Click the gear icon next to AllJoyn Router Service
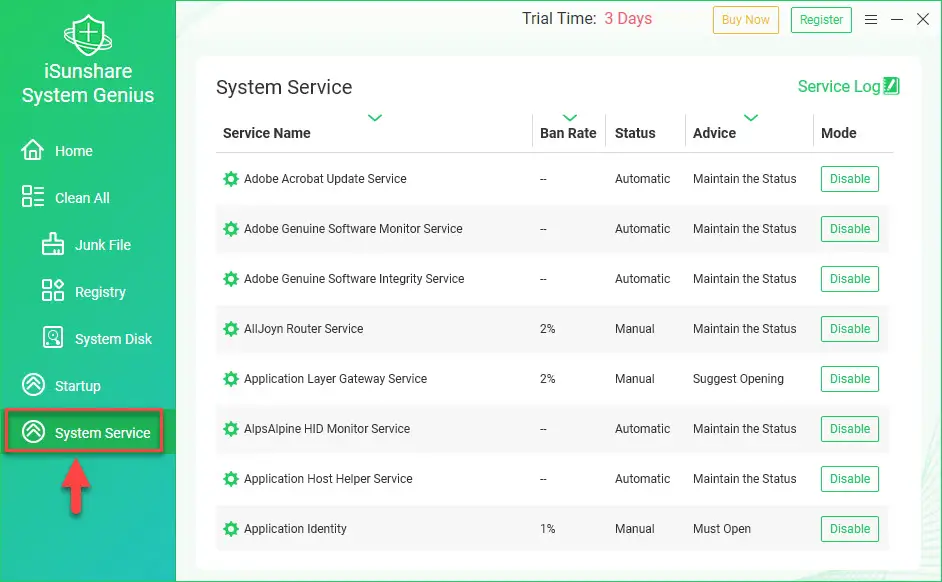Image resolution: width=942 pixels, height=582 pixels. (x=231, y=329)
